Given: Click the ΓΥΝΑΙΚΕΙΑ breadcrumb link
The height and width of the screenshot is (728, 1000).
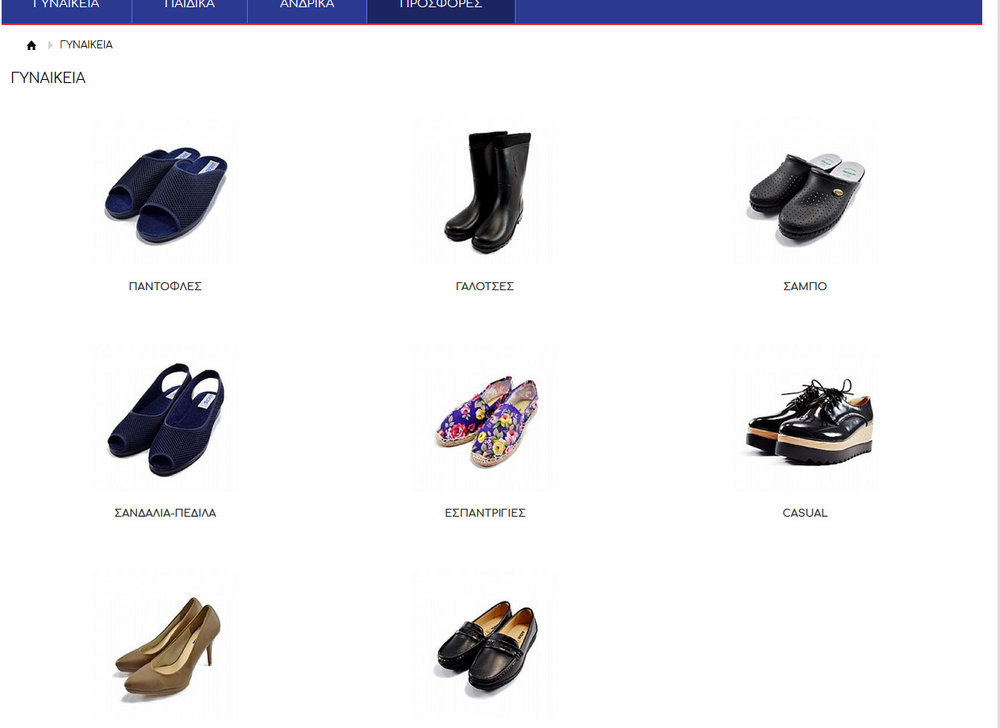Looking at the screenshot, I should (x=86, y=45).
